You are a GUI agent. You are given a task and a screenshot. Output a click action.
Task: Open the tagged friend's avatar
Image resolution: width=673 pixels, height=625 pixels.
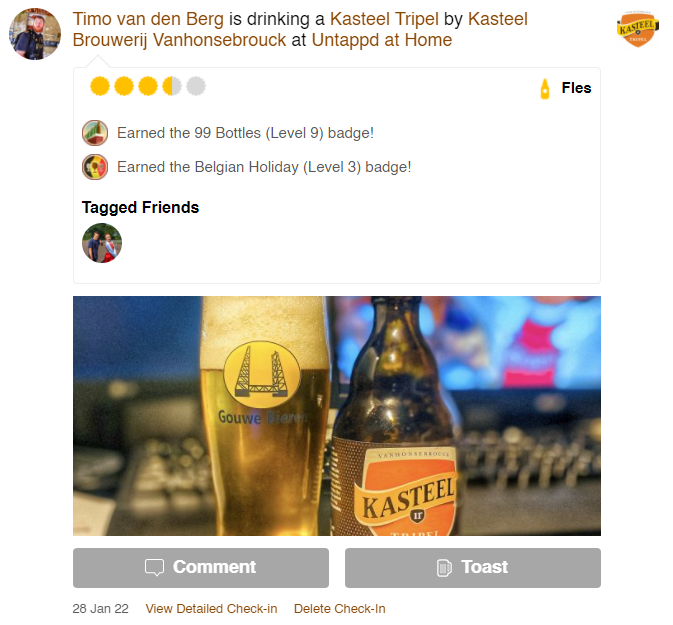[x=102, y=243]
